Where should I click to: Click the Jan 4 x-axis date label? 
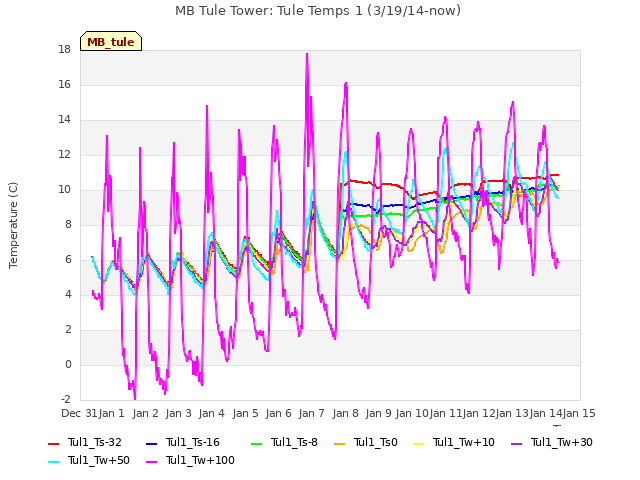click(212, 413)
